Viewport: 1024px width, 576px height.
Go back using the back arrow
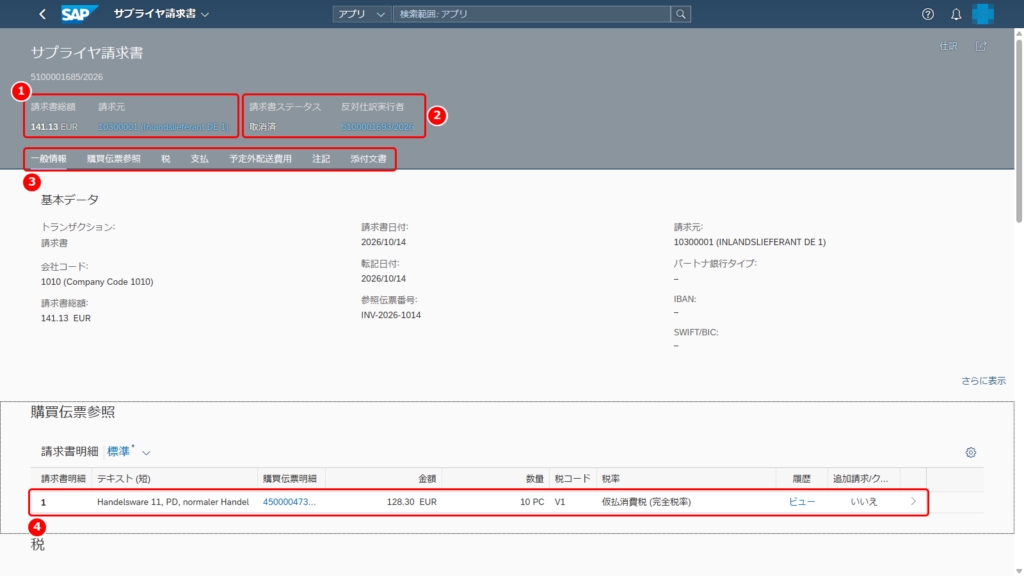42,14
